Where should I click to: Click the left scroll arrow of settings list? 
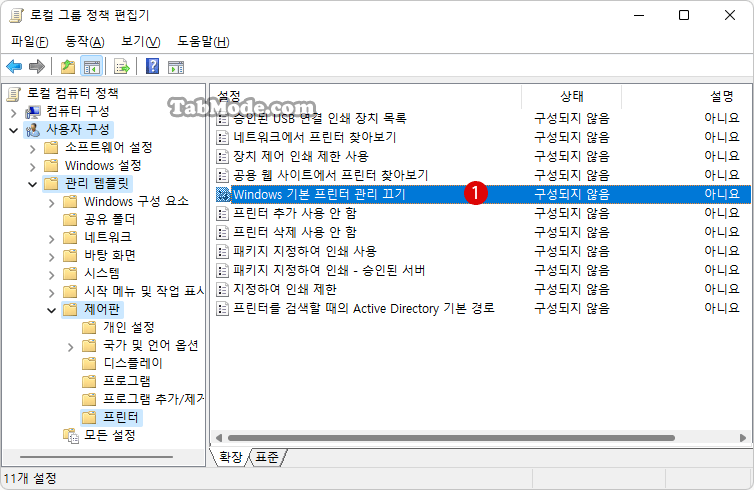tap(219, 438)
